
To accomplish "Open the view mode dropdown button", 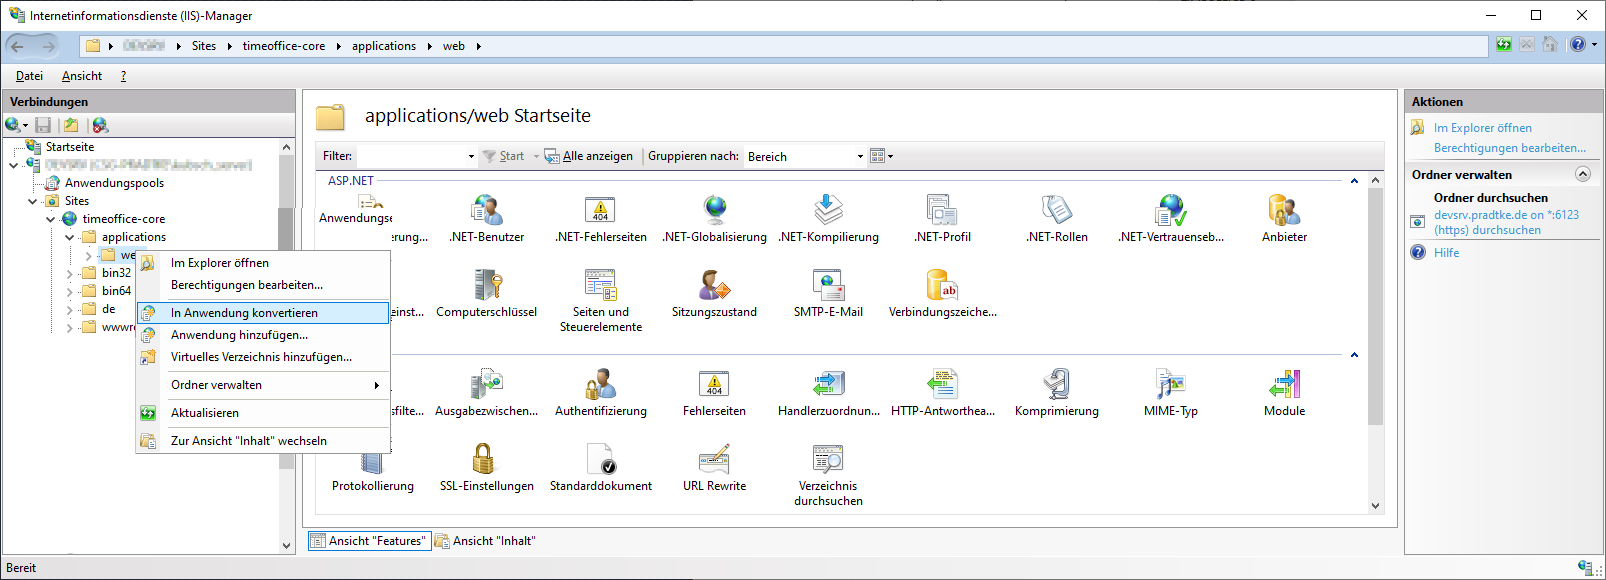I will (882, 156).
